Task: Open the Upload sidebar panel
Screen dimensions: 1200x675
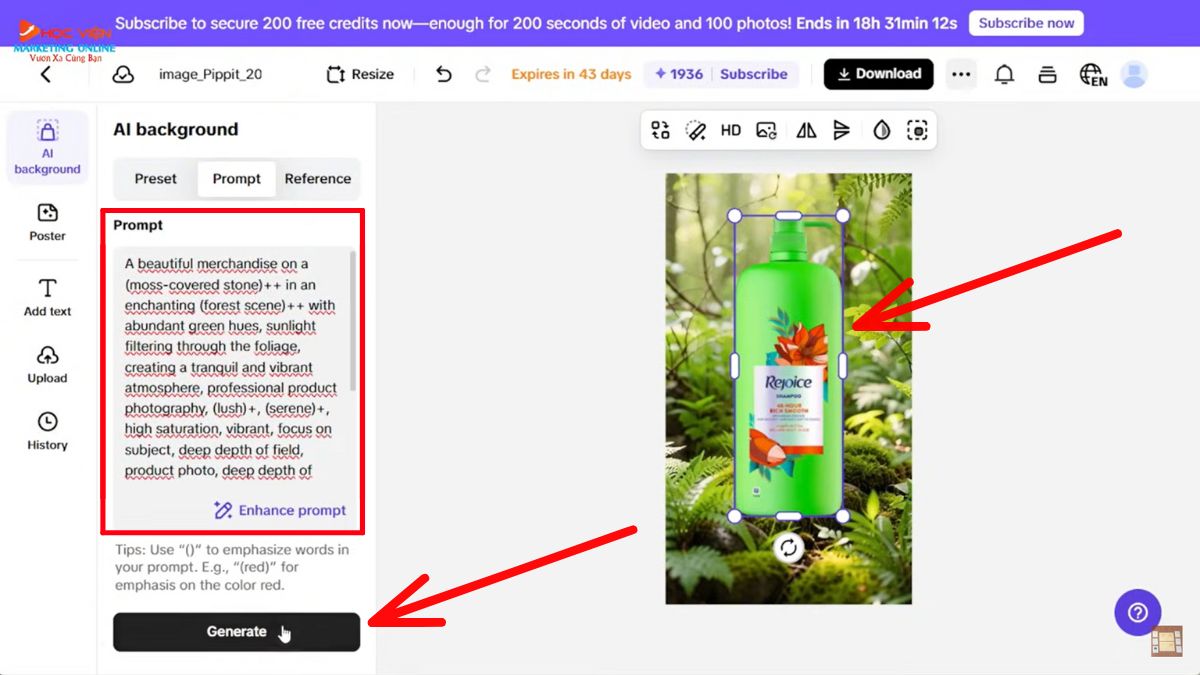Action: (x=47, y=364)
